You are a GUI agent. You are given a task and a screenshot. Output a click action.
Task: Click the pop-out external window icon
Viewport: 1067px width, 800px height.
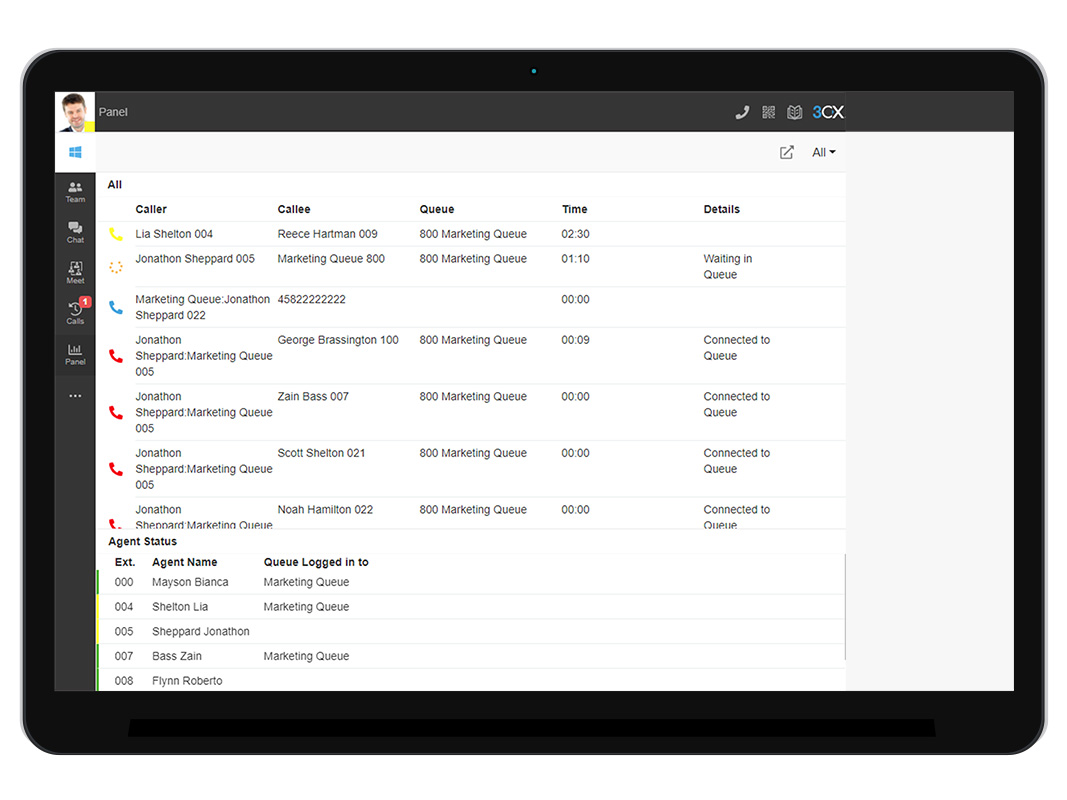point(786,152)
